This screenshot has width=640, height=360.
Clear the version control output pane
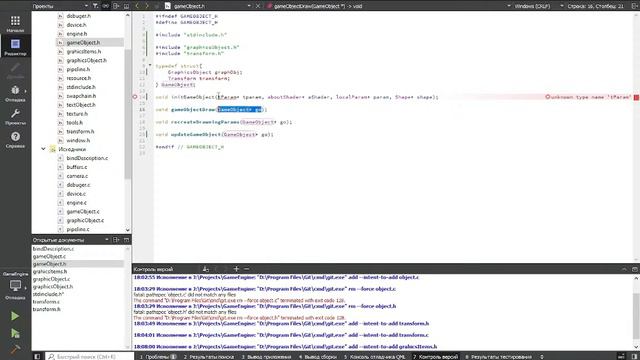[x=206, y=269]
